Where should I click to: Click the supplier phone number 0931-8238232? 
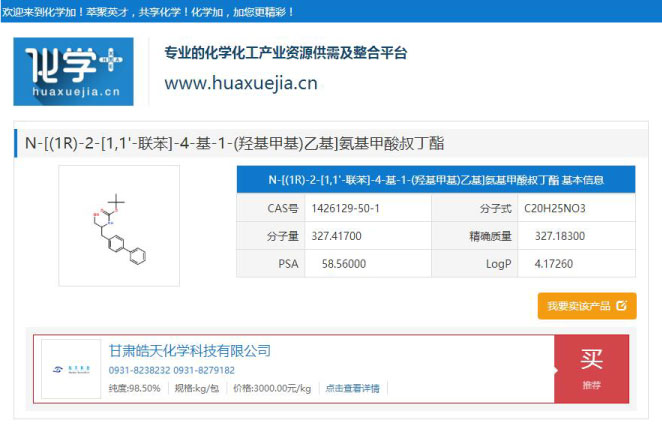139,370
